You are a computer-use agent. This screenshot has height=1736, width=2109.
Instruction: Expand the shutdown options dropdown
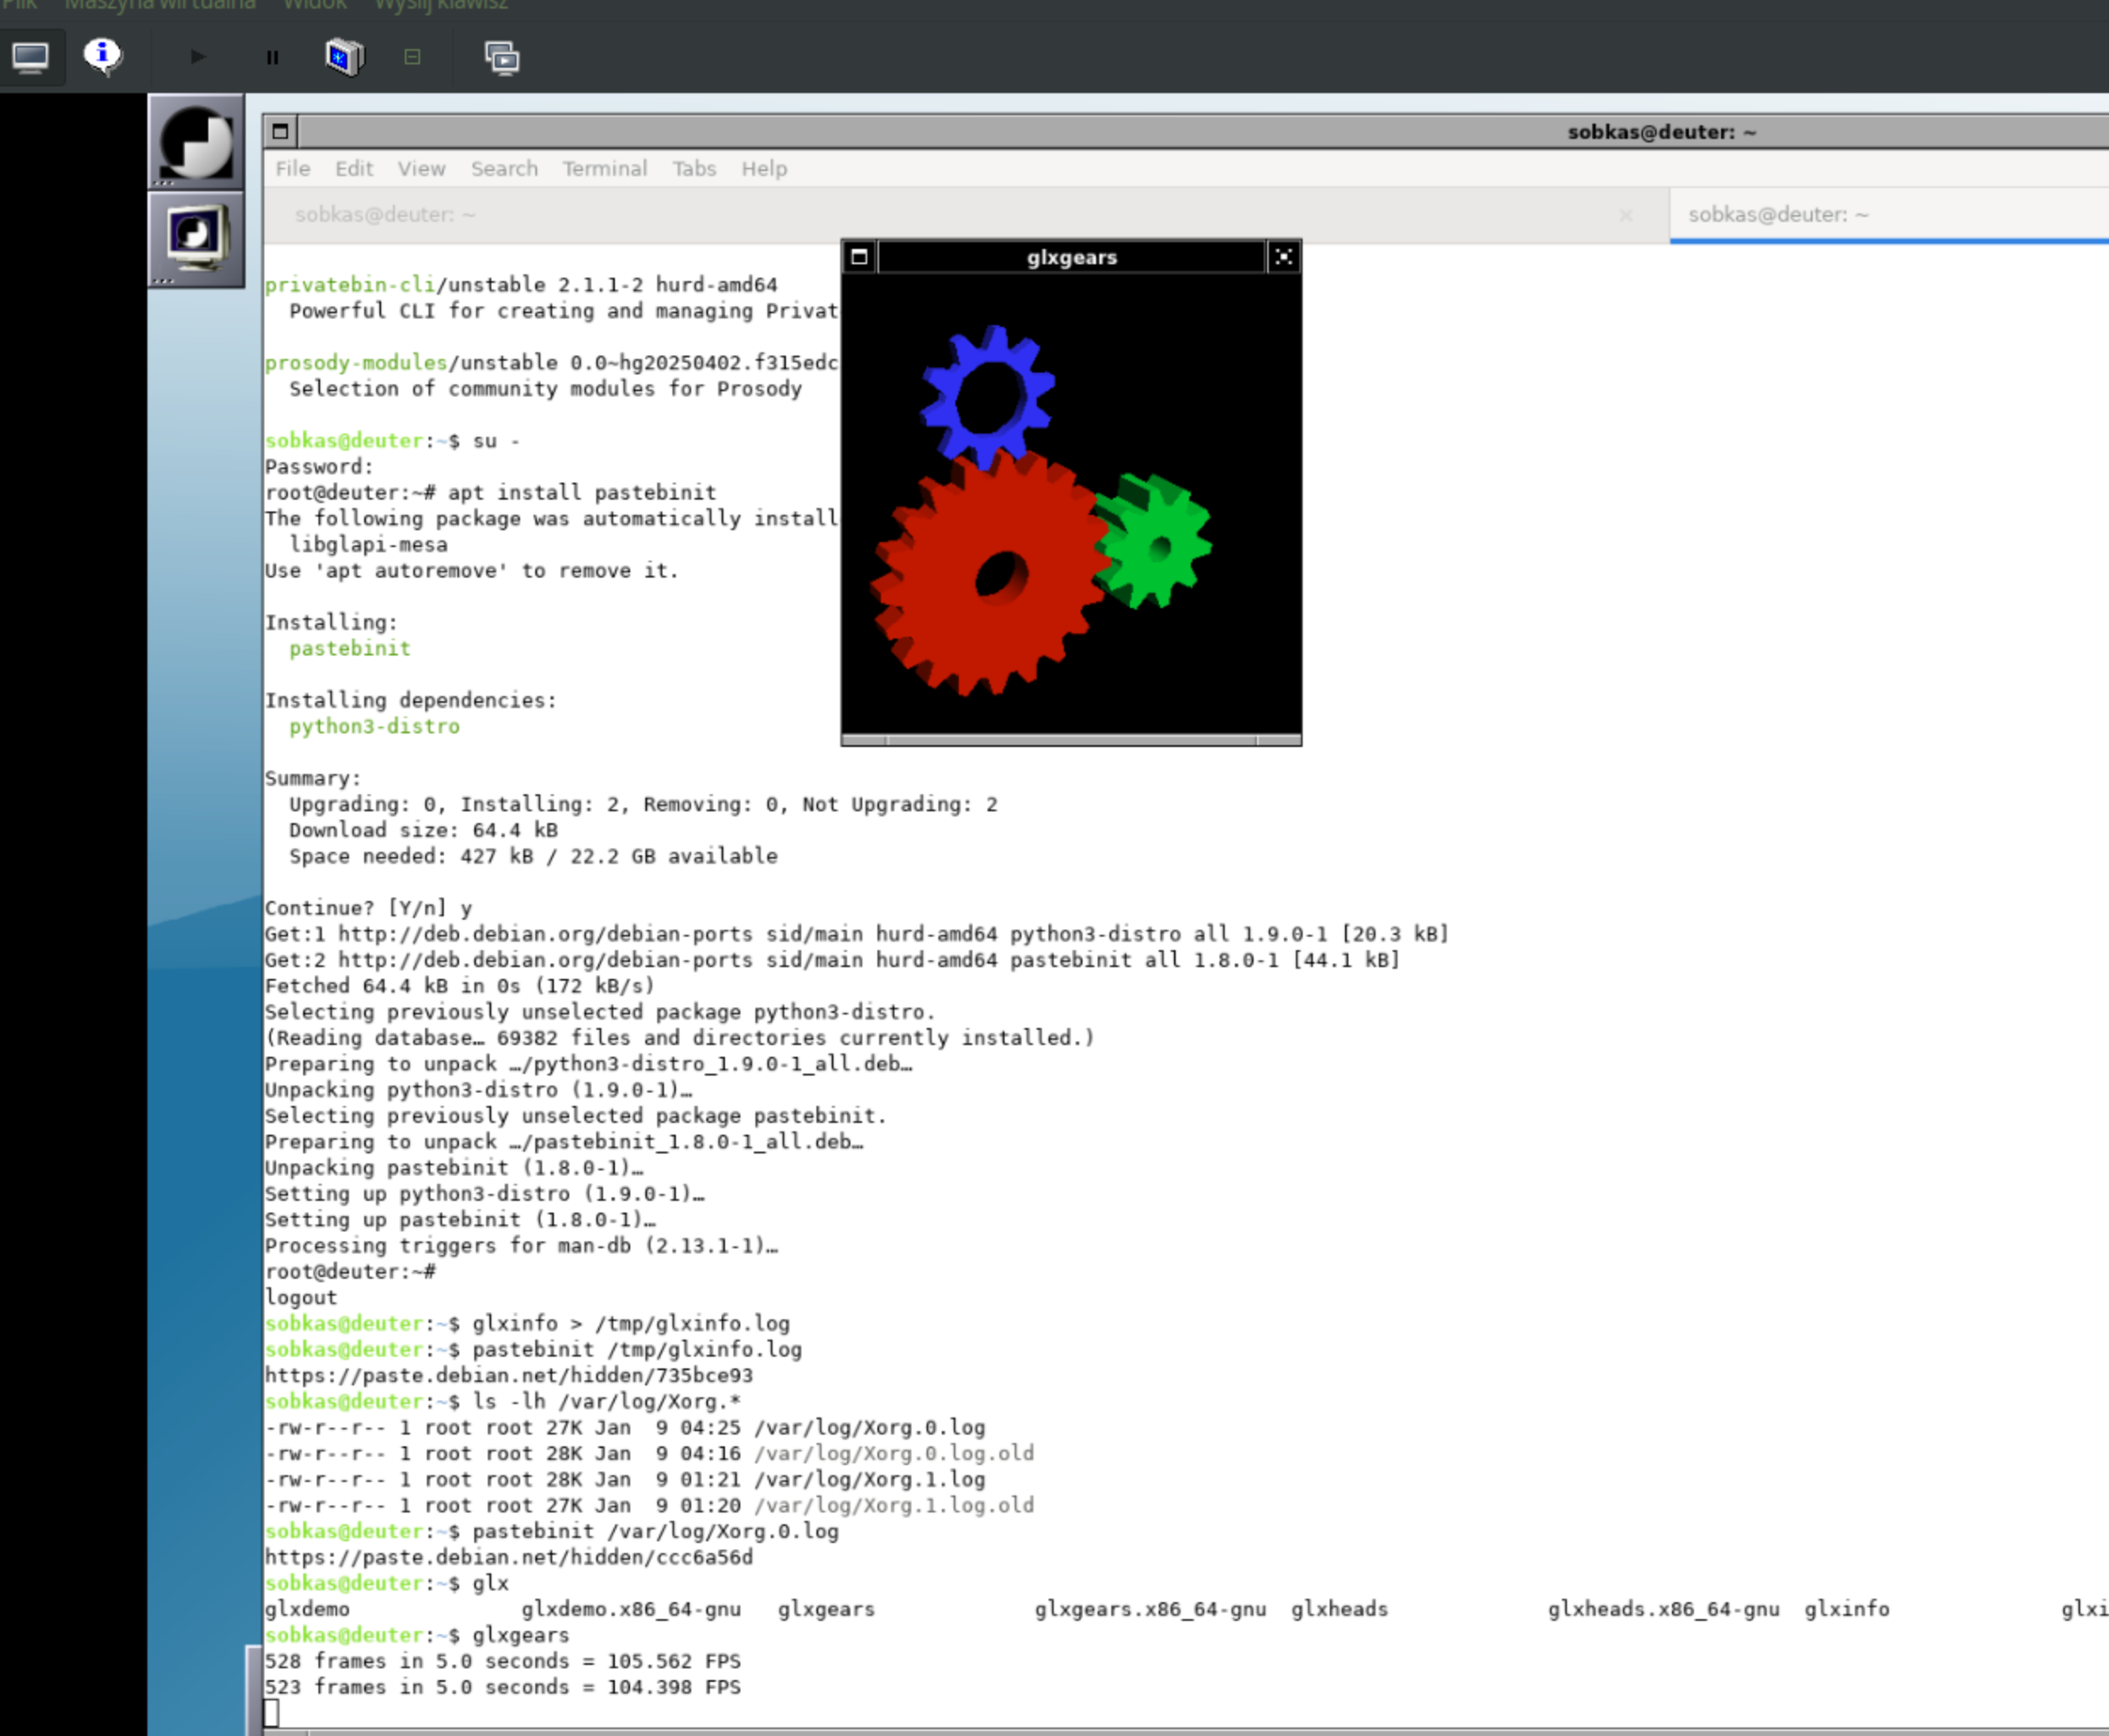(412, 57)
